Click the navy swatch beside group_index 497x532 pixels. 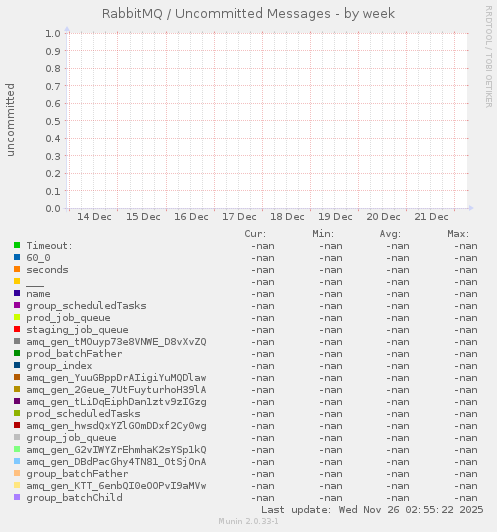pyautogui.click(x=17, y=365)
